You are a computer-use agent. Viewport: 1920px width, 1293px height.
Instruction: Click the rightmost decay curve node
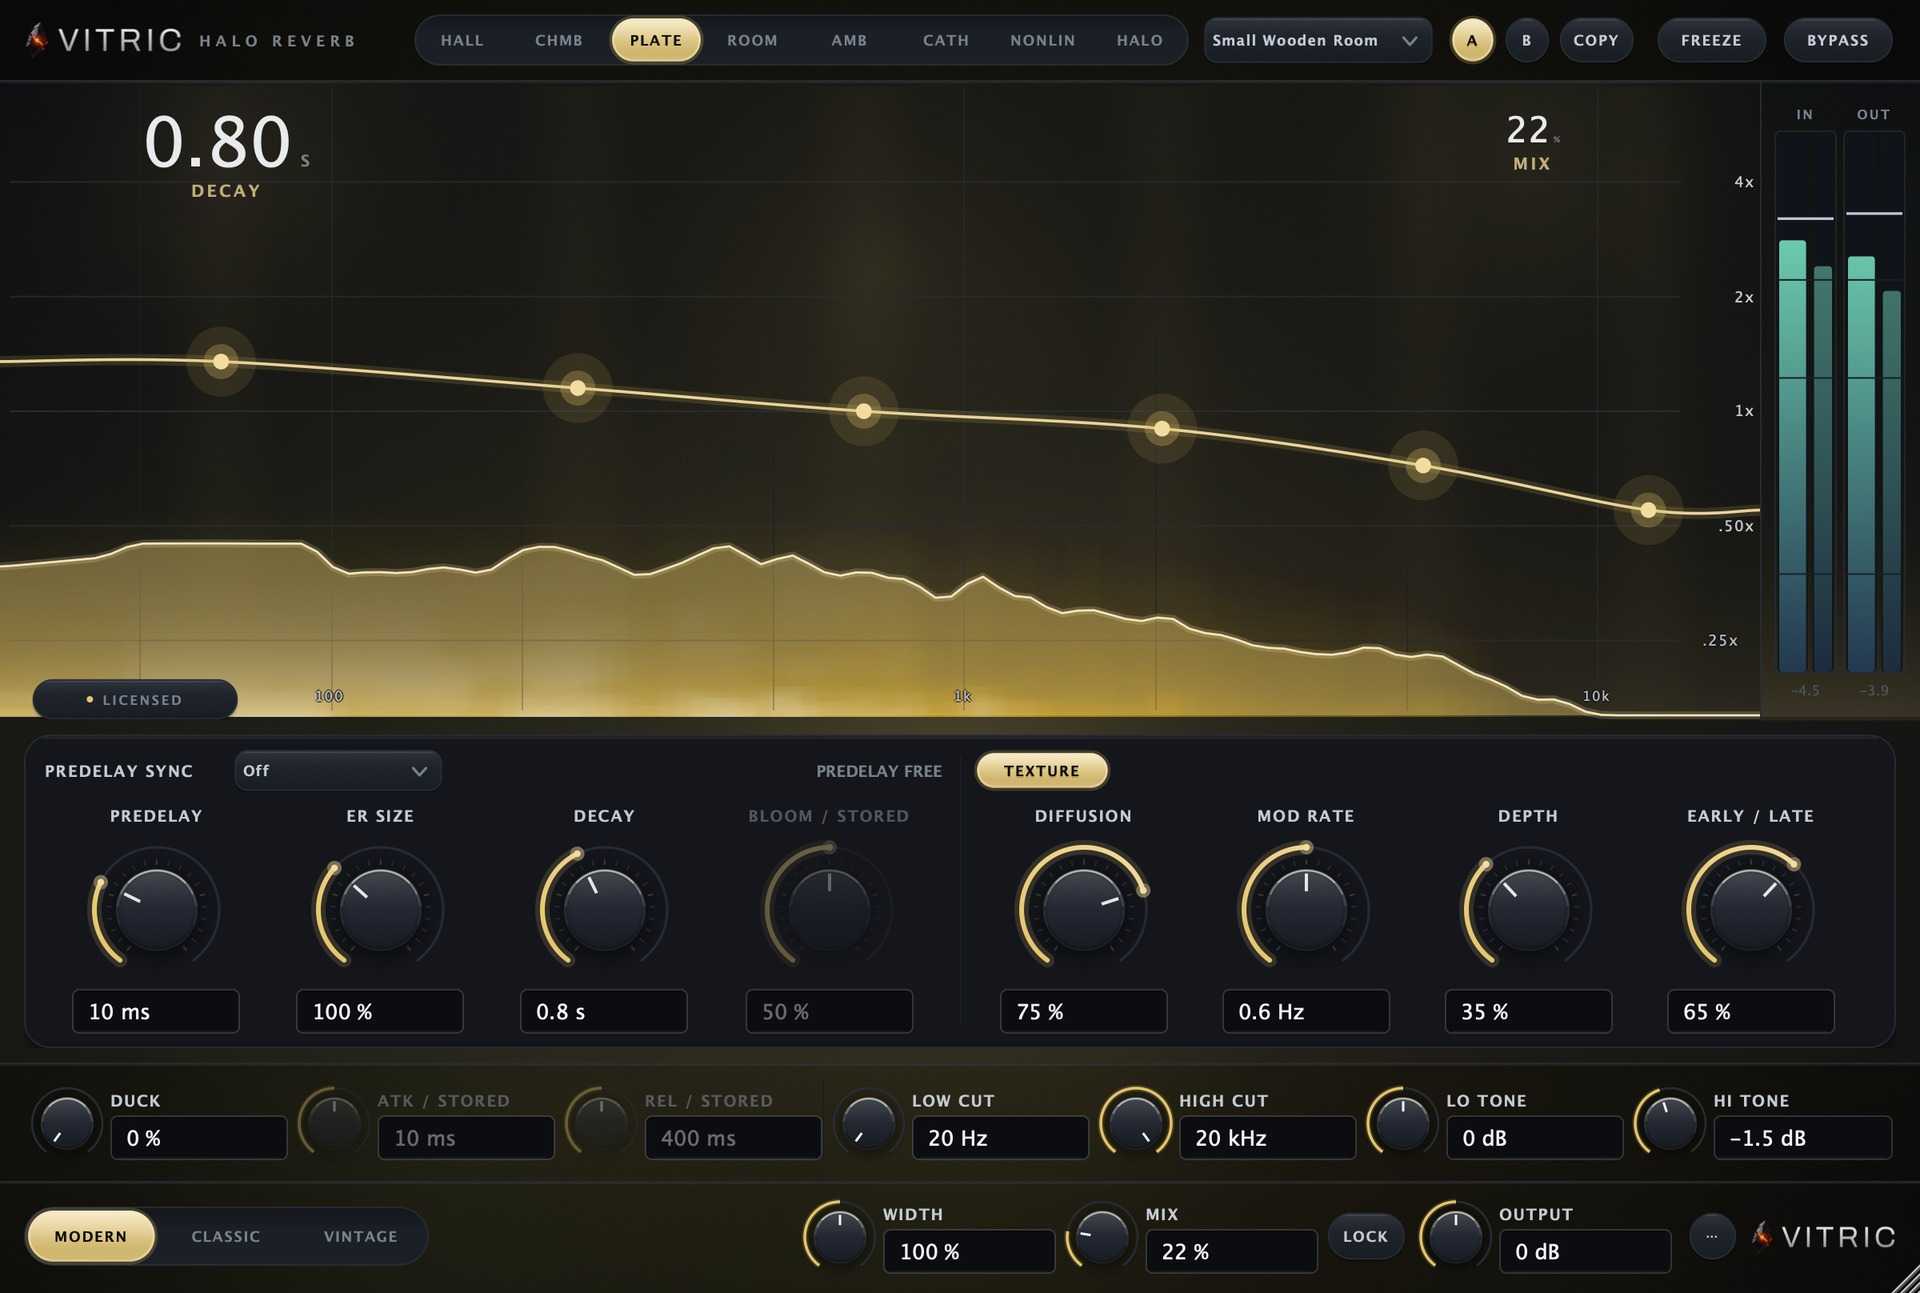[1648, 510]
